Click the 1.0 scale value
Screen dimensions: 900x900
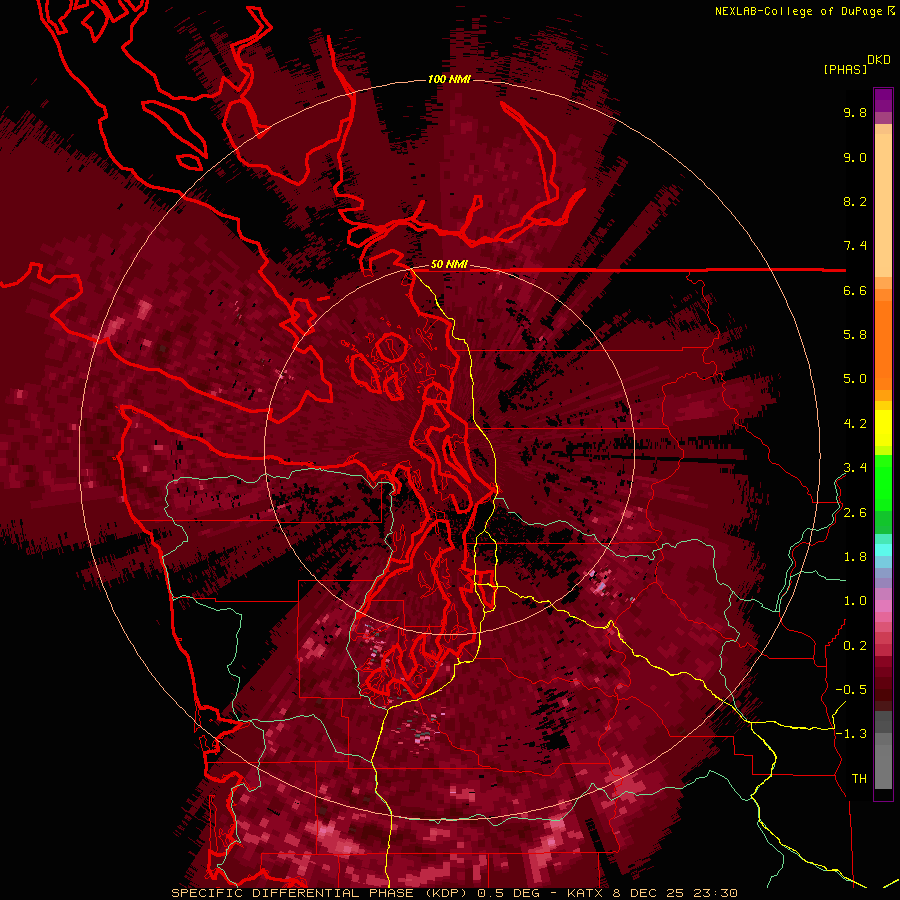point(855,601)
